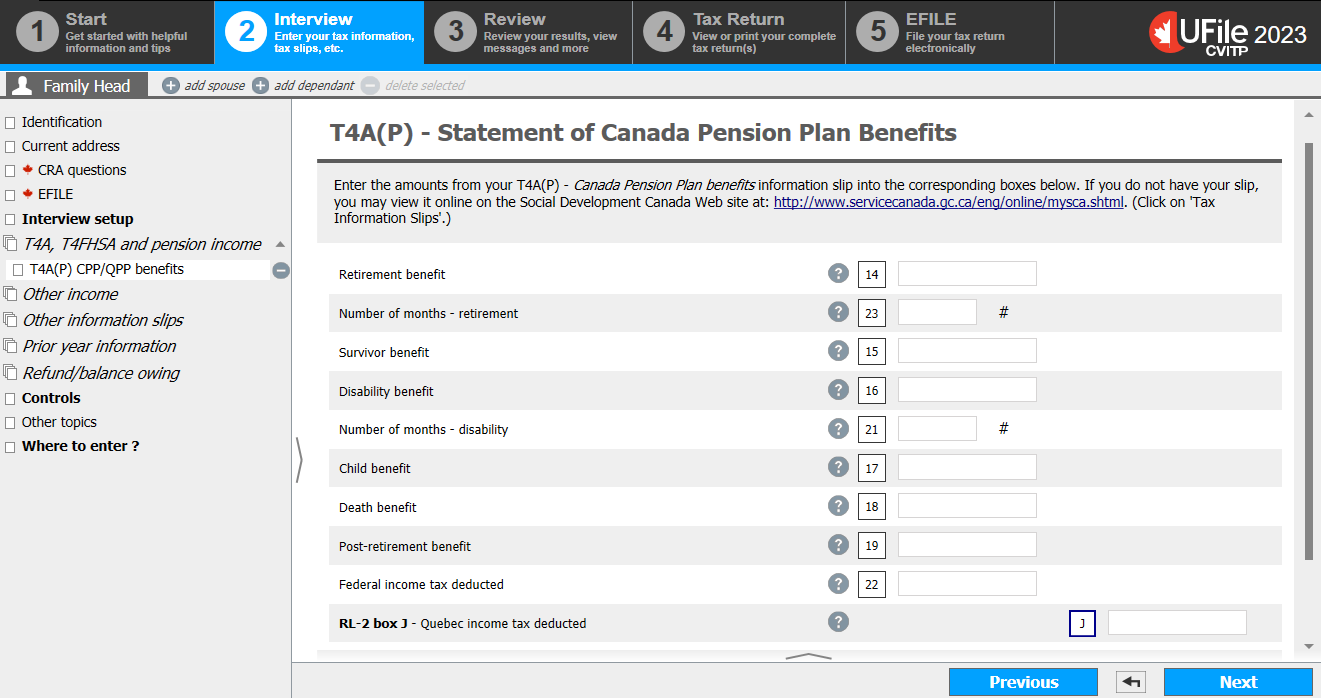Open the Service Canada website link
This screenshot has height=698, width=1321.
tap(950, 202)
